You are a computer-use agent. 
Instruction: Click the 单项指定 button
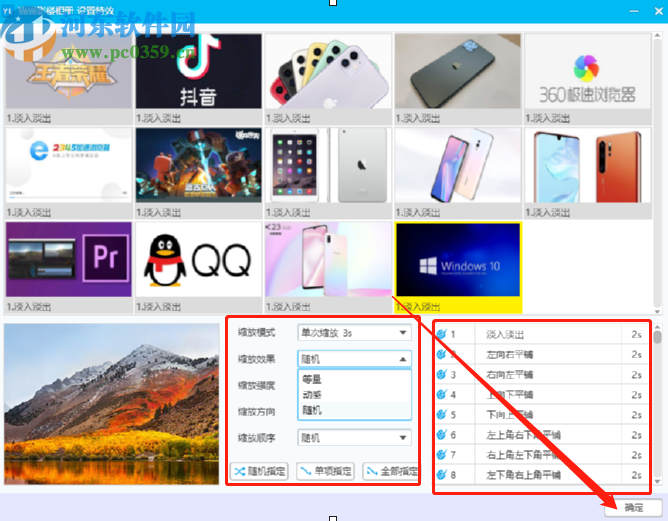[x=325, y=471]
